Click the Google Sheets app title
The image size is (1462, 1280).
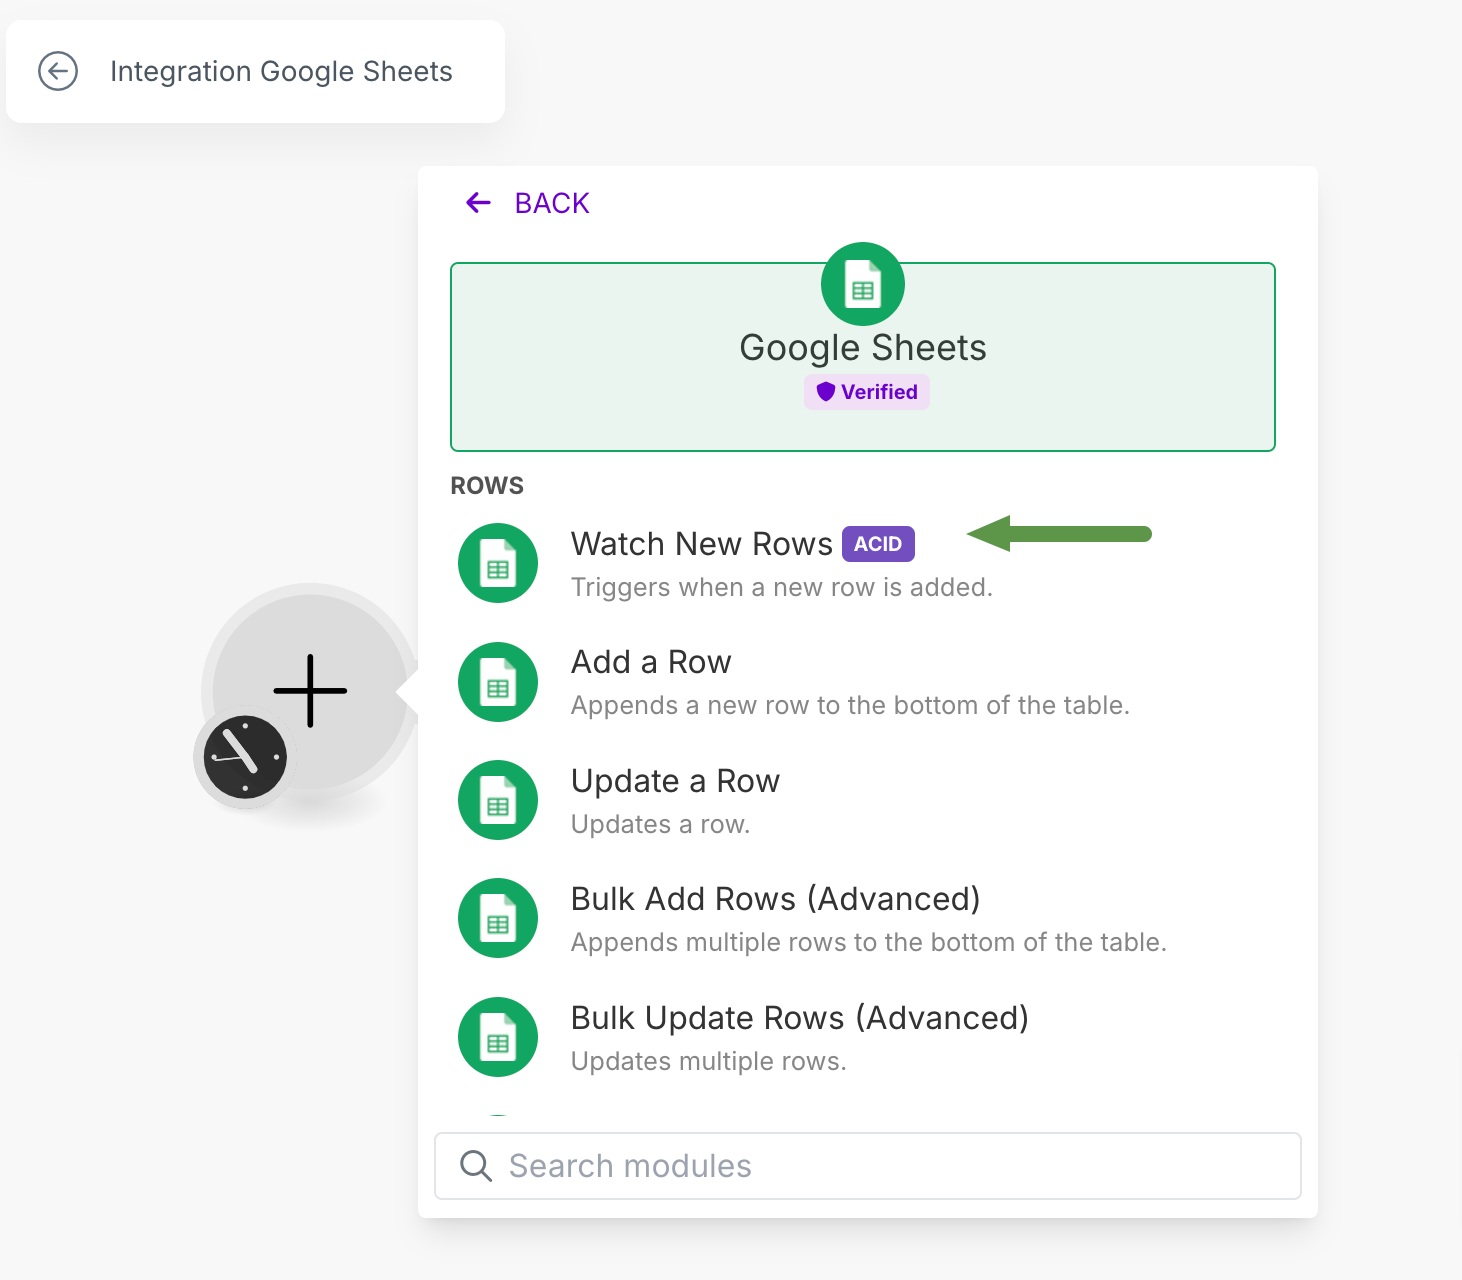pyautogui.click(x=863, y=348)
